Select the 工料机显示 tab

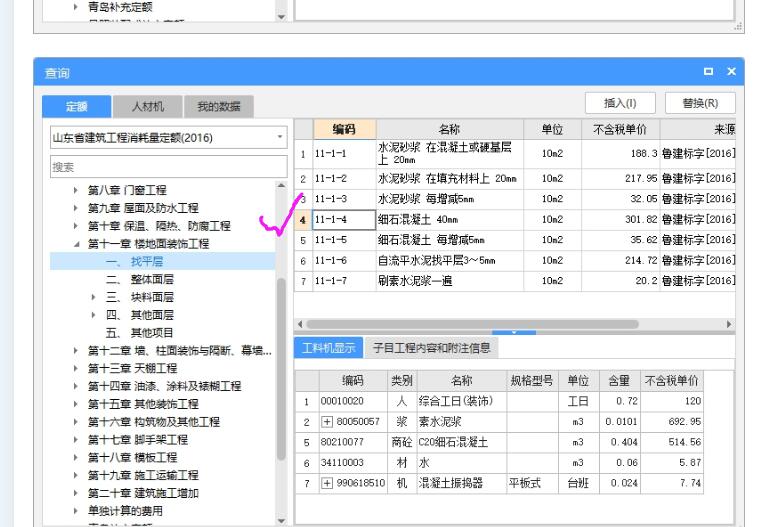[x=329, y=348]
